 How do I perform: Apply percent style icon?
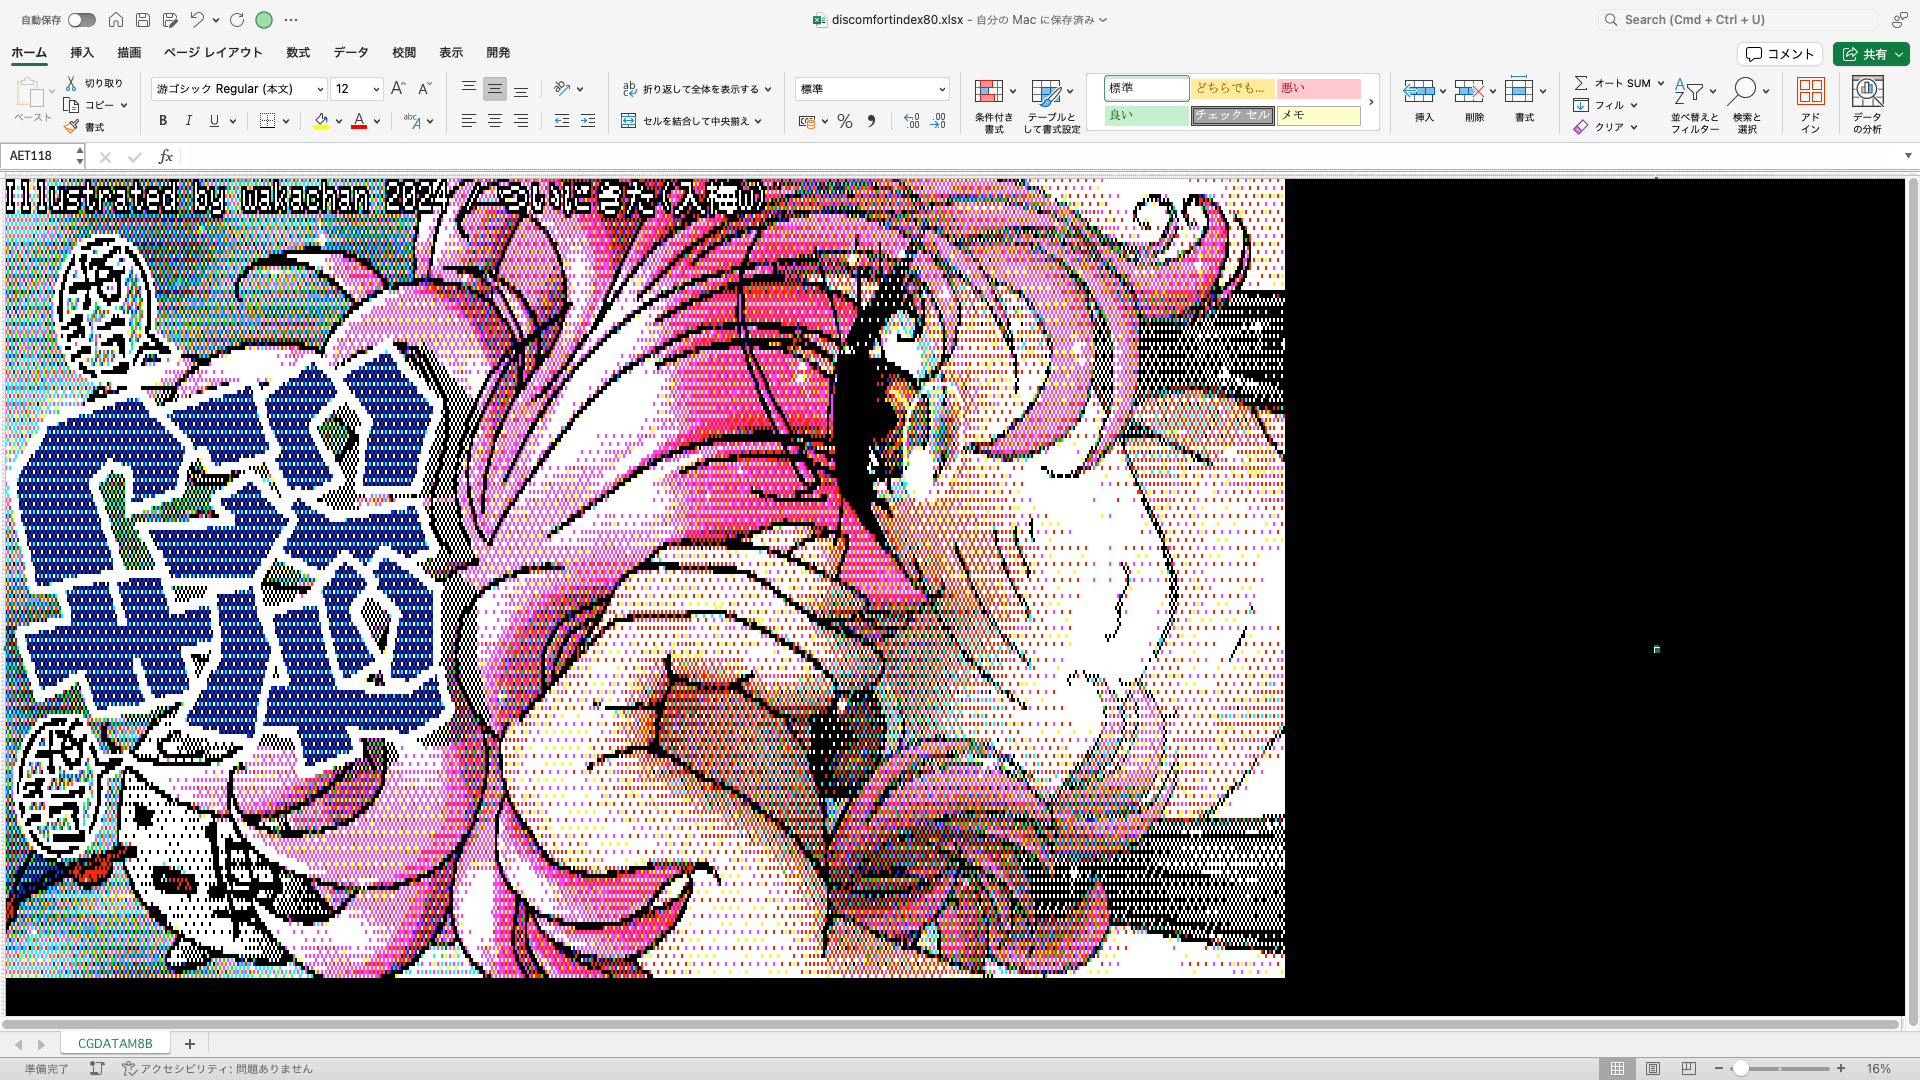(845, 121)
